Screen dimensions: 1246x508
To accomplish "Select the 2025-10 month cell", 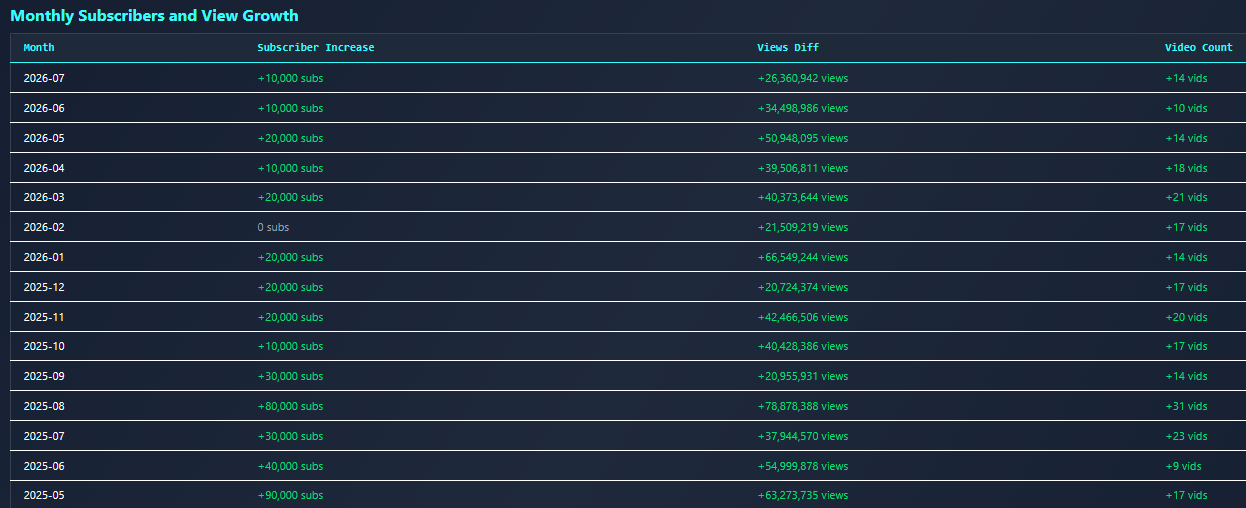I will coord(44,346).
